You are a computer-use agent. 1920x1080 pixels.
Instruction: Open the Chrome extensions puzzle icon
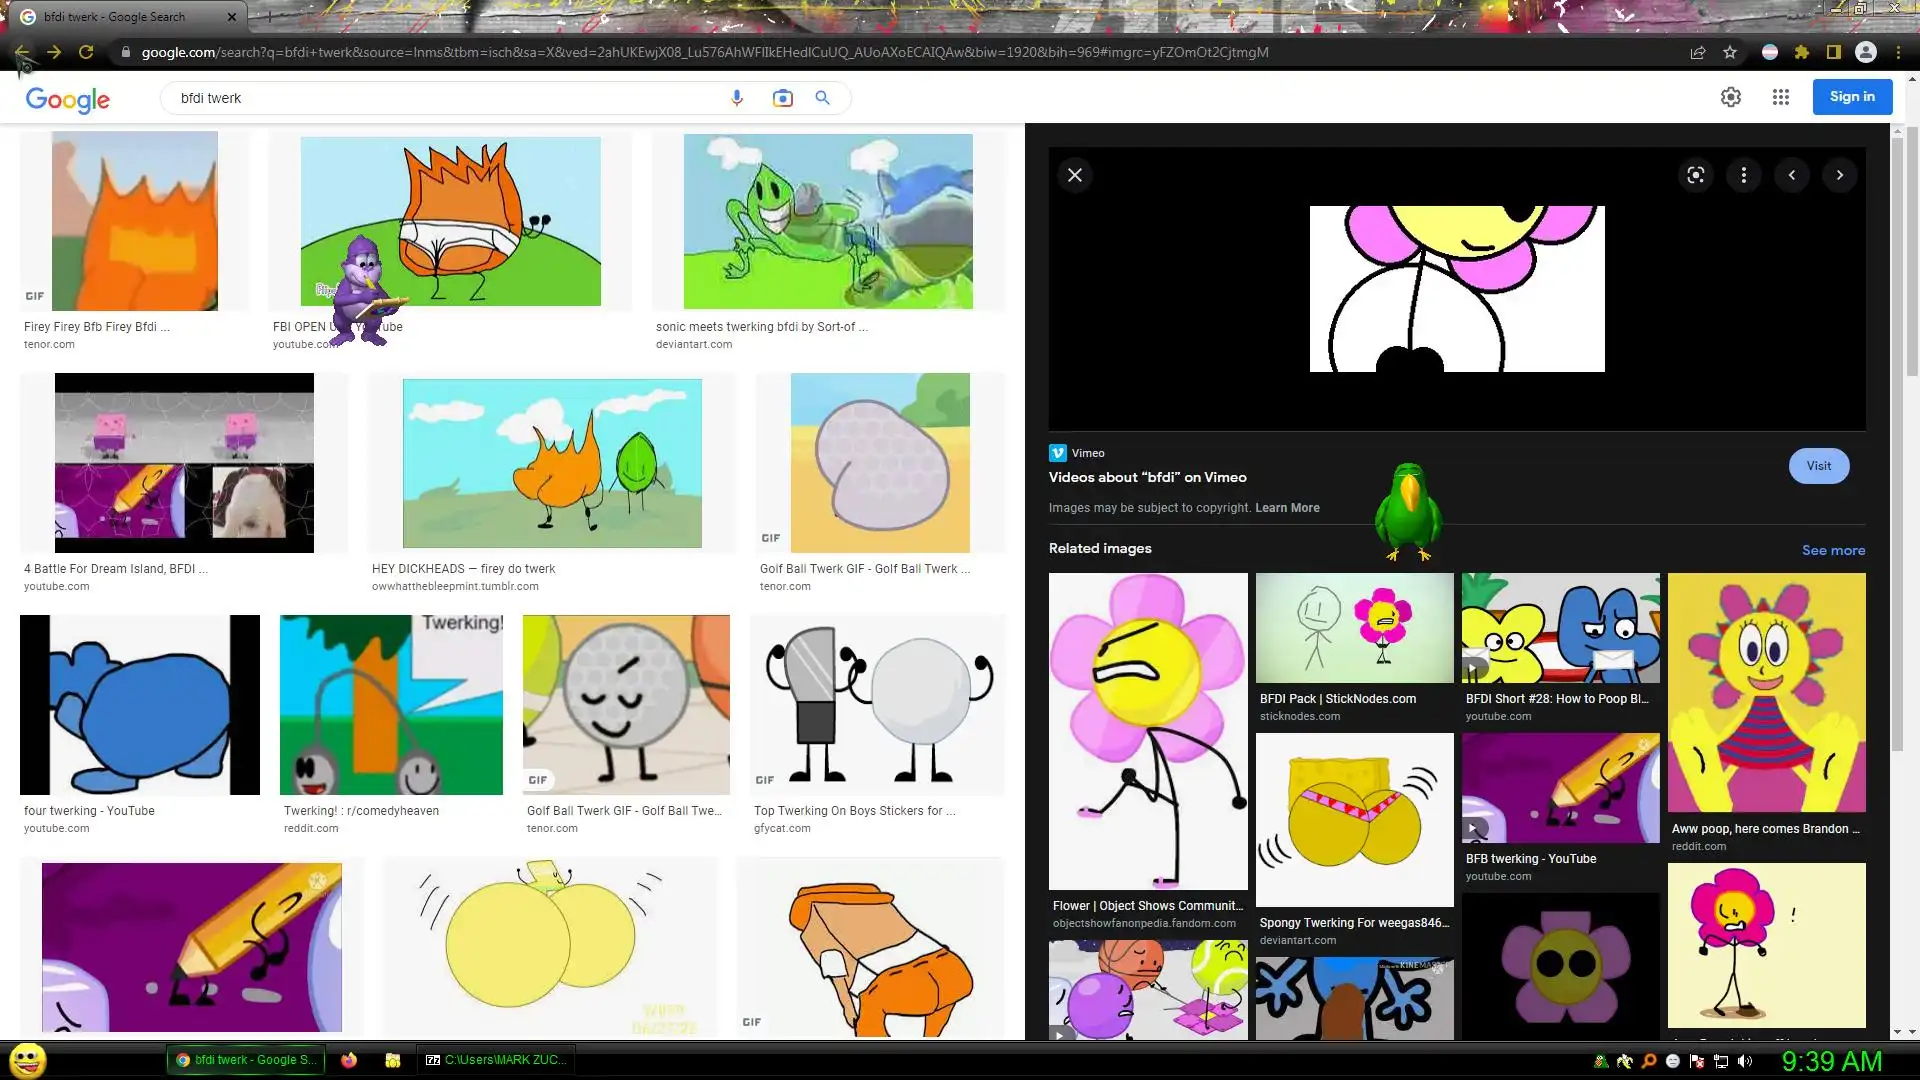1802,52
